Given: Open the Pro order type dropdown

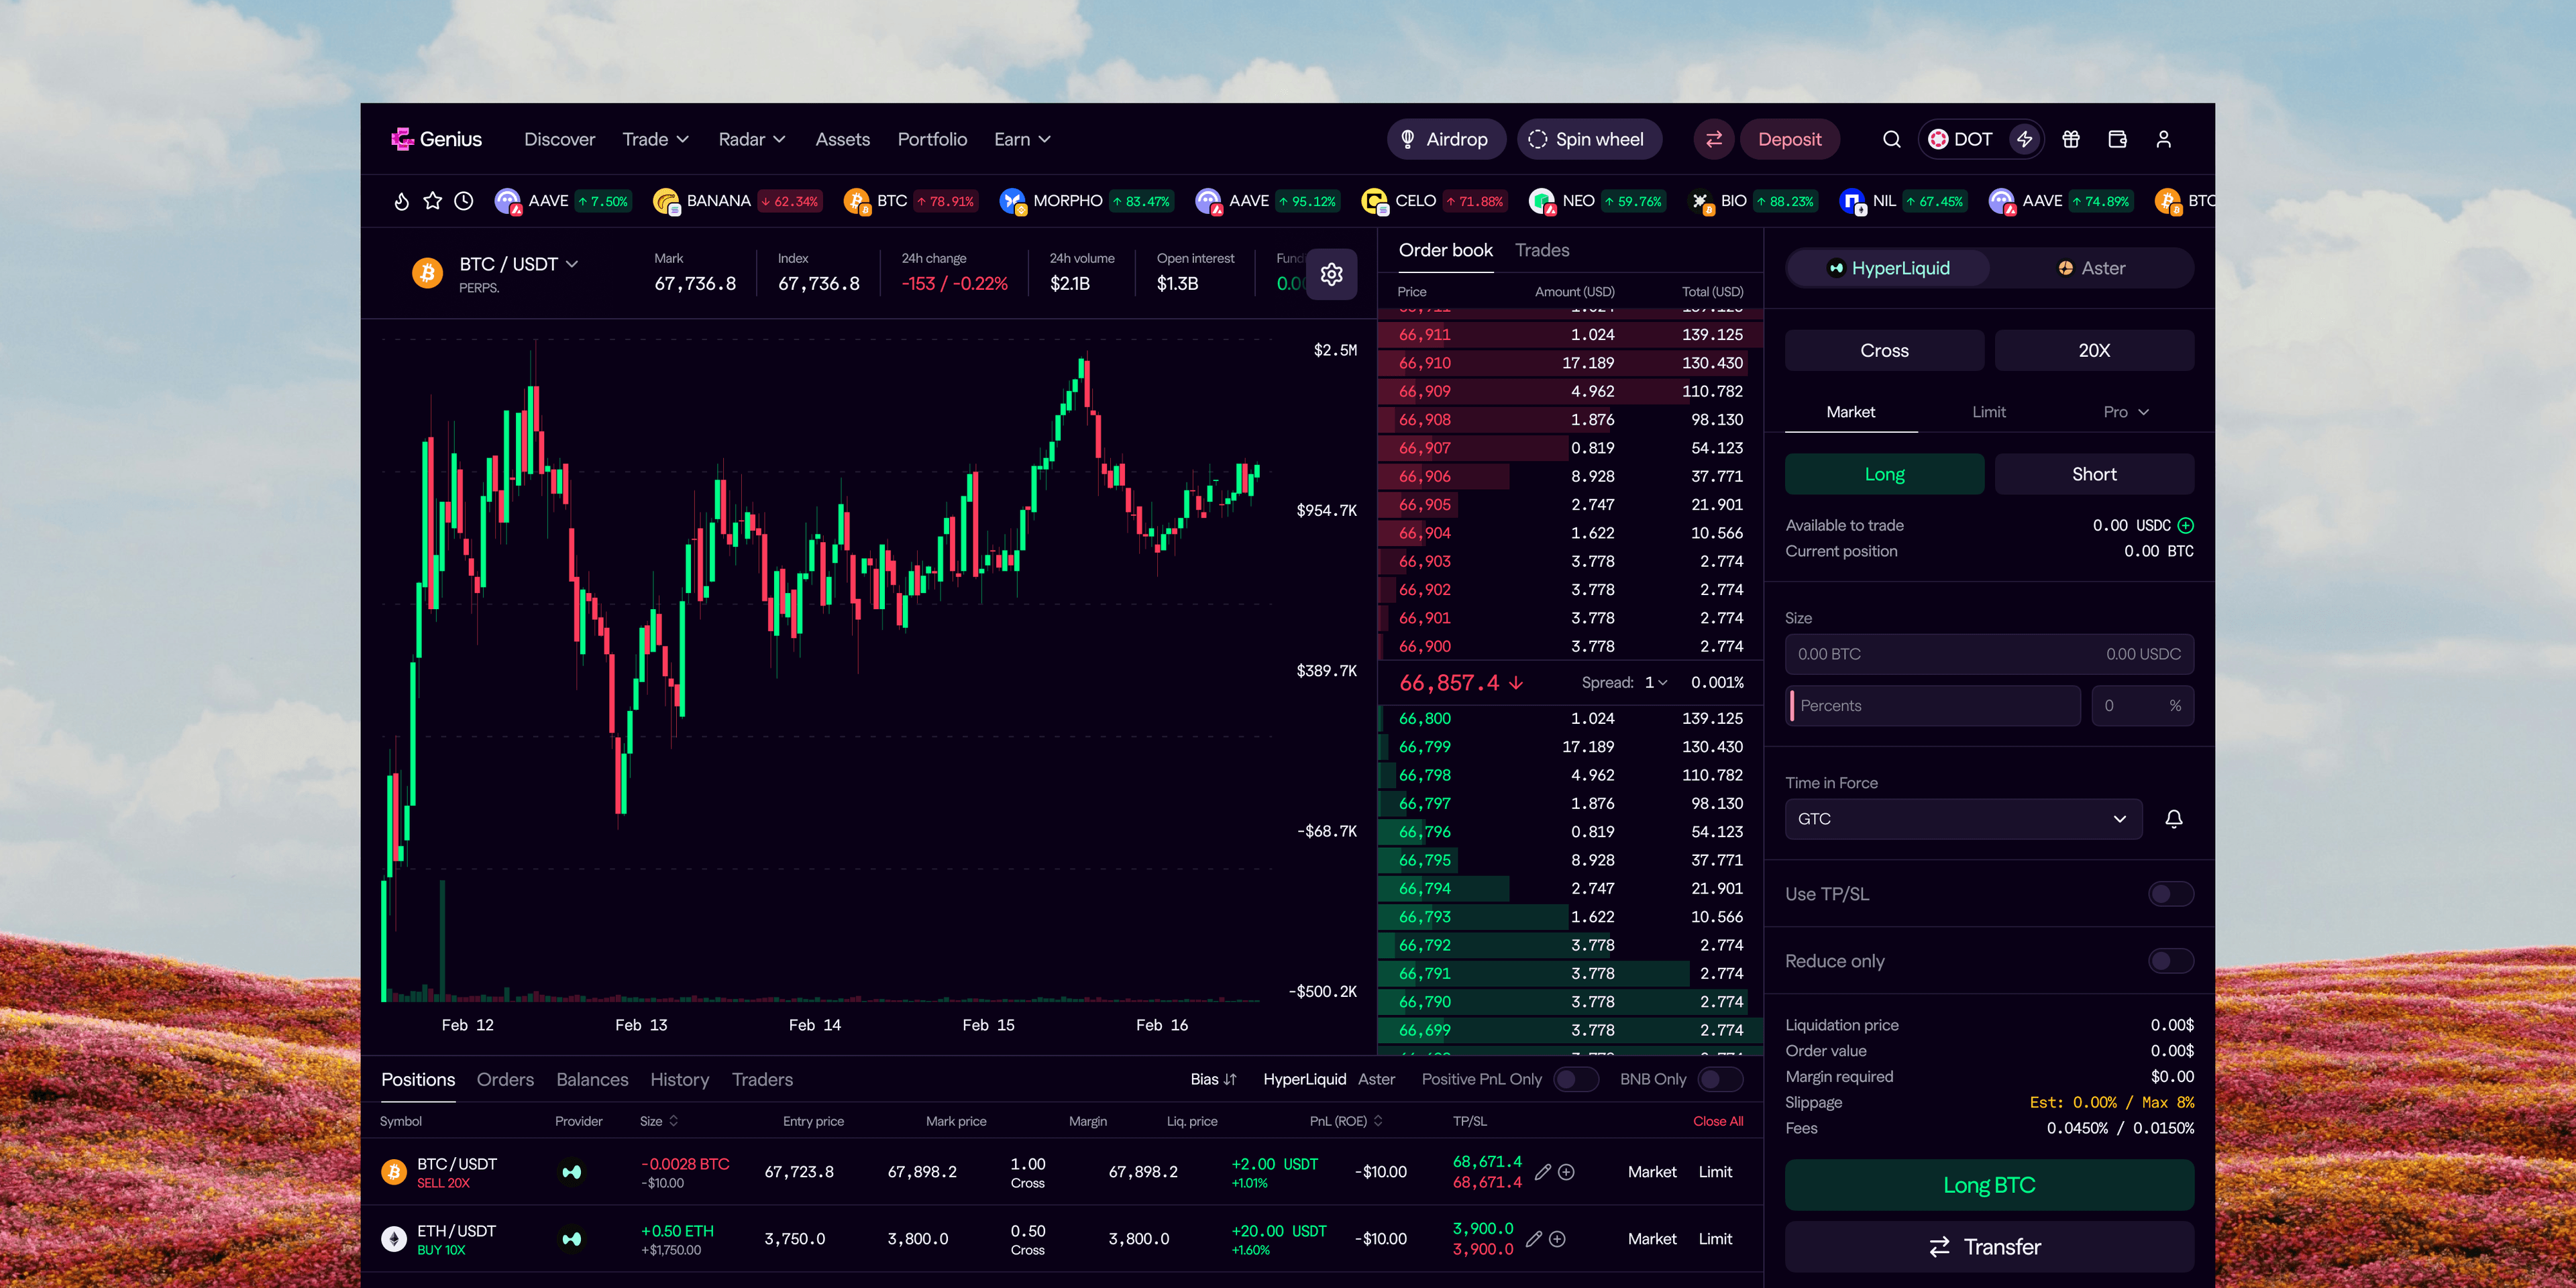Looking at the screenshot, I should [2126, 412].
